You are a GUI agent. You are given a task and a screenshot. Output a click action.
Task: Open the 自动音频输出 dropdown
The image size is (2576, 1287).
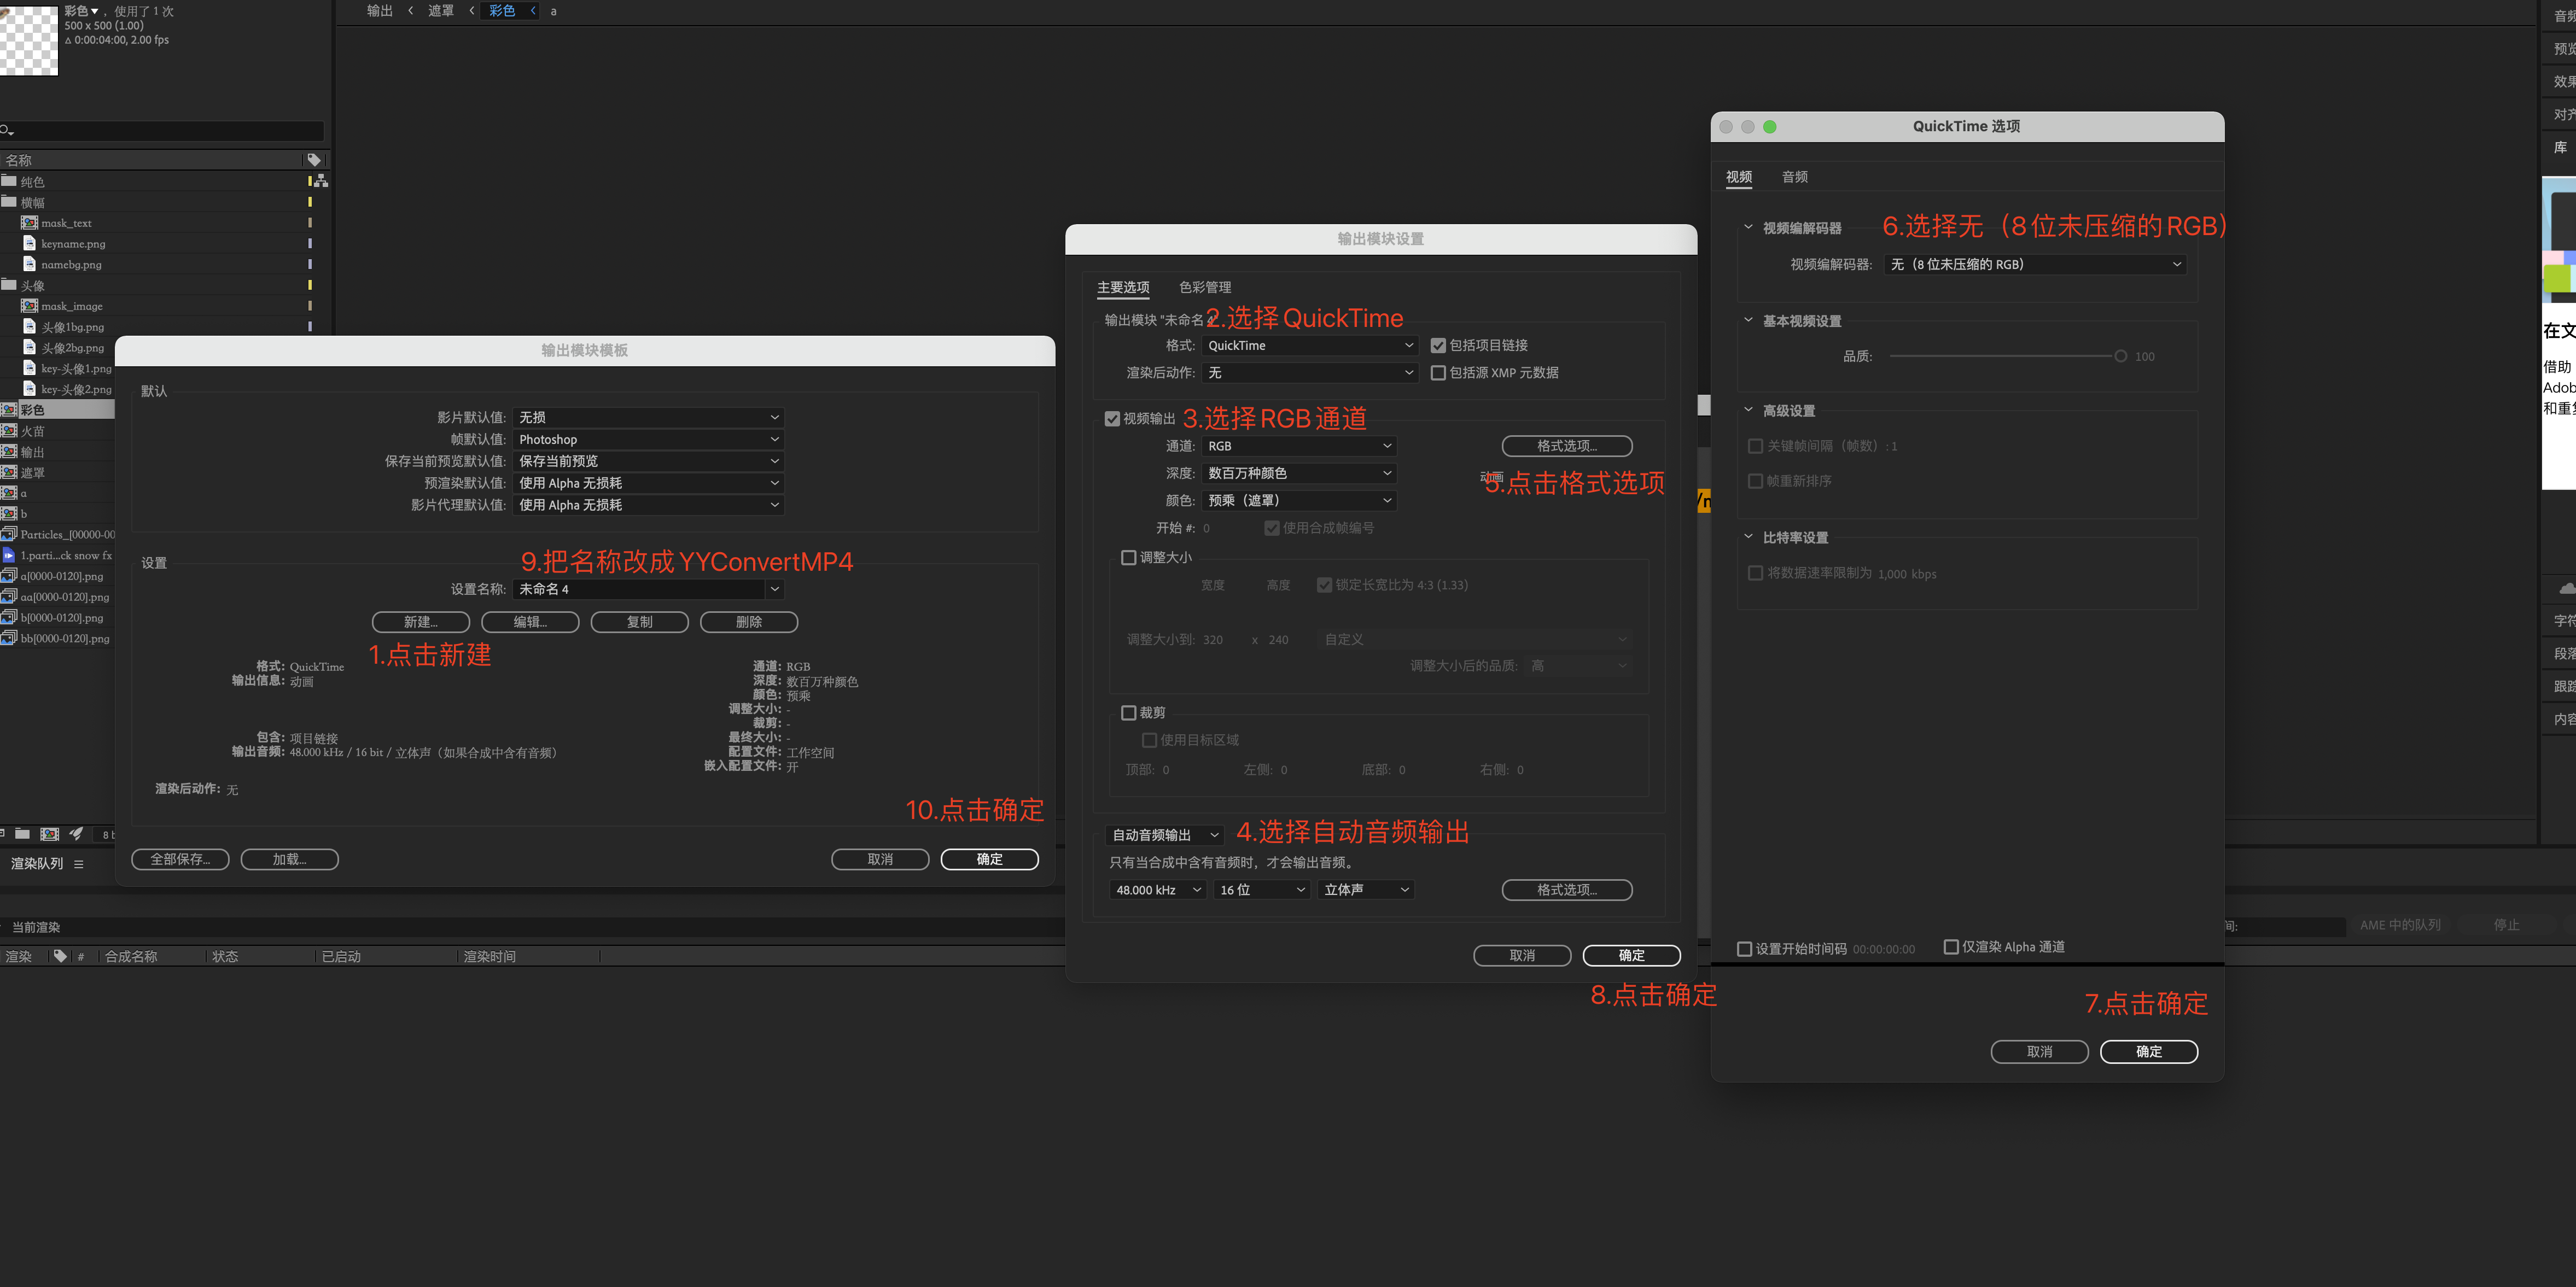tap(1164, 835)
